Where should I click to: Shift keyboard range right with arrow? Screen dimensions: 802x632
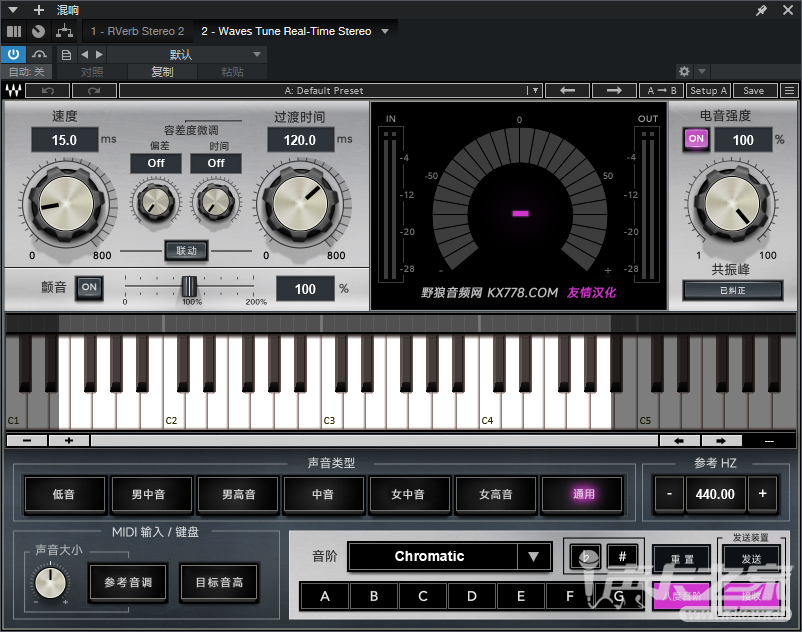(721, 440)
